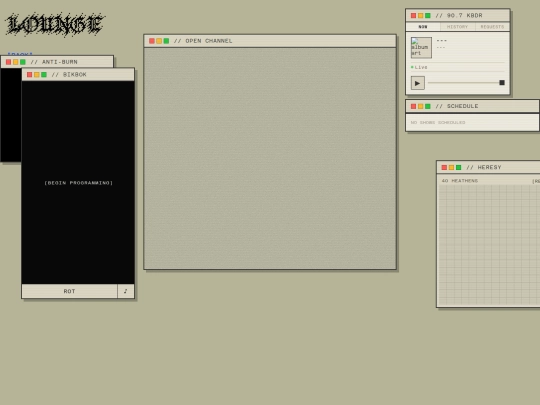Click yellow button on 90.7 KBDR window
540x405 pixels.
coord(420,15)
